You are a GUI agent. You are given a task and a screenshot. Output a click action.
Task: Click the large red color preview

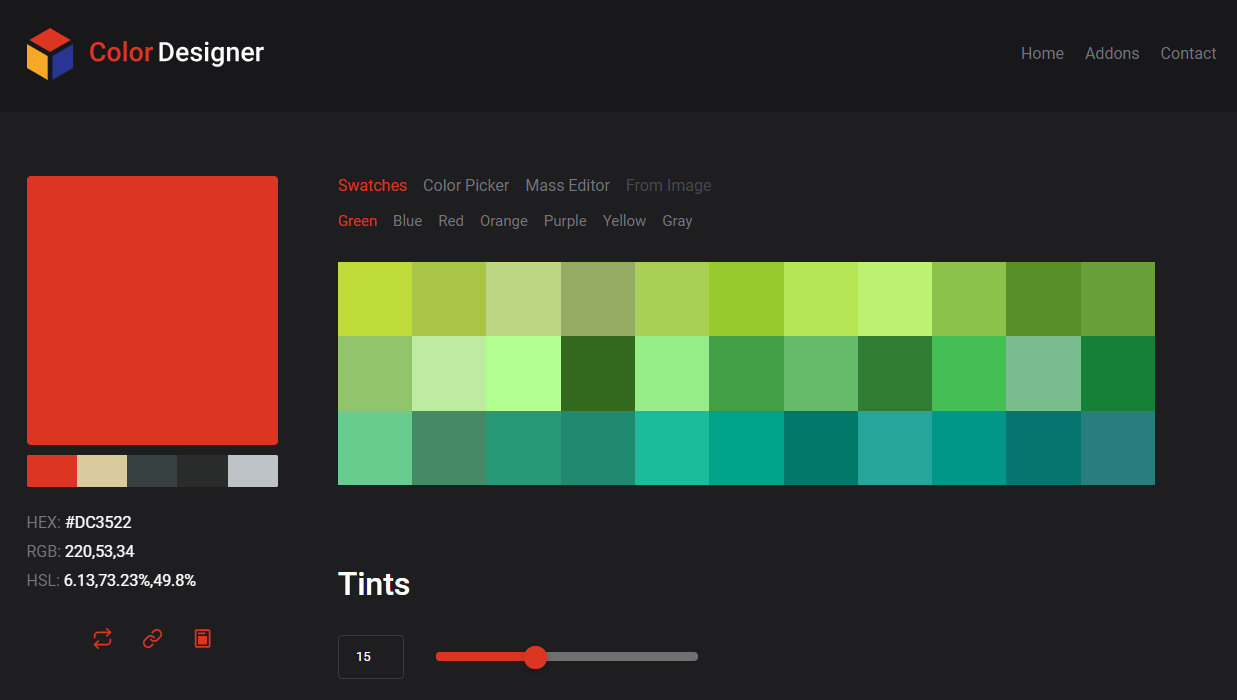point(152,310)
